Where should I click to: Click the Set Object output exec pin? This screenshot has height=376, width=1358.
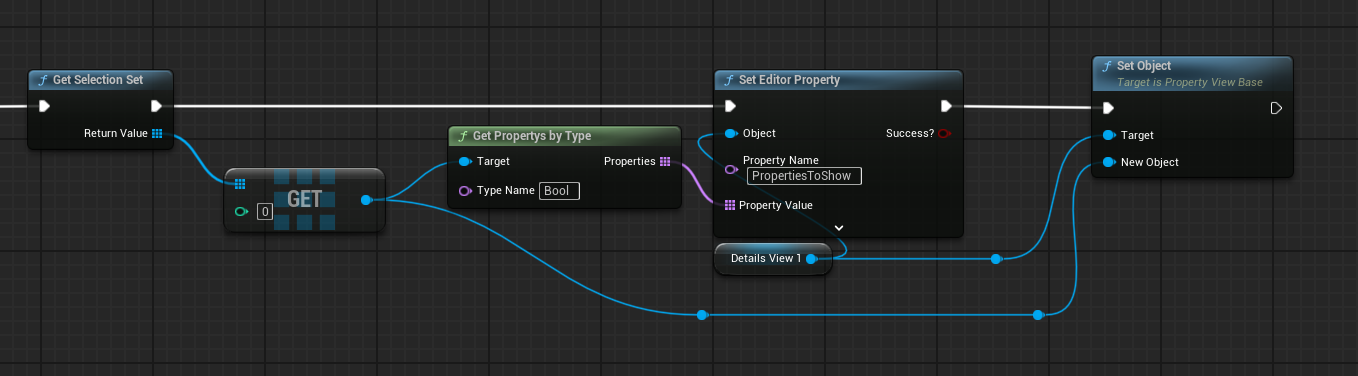click(x=1276, y=108)
